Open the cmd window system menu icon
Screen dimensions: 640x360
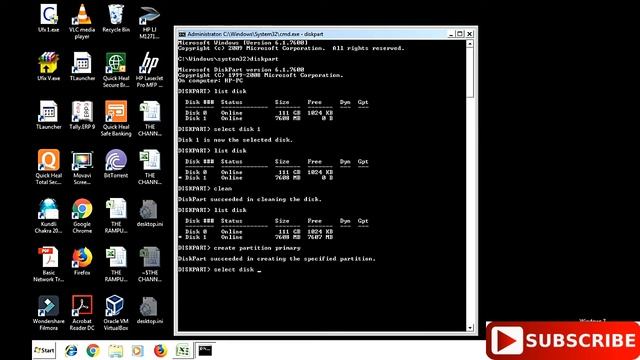[182, 34]
